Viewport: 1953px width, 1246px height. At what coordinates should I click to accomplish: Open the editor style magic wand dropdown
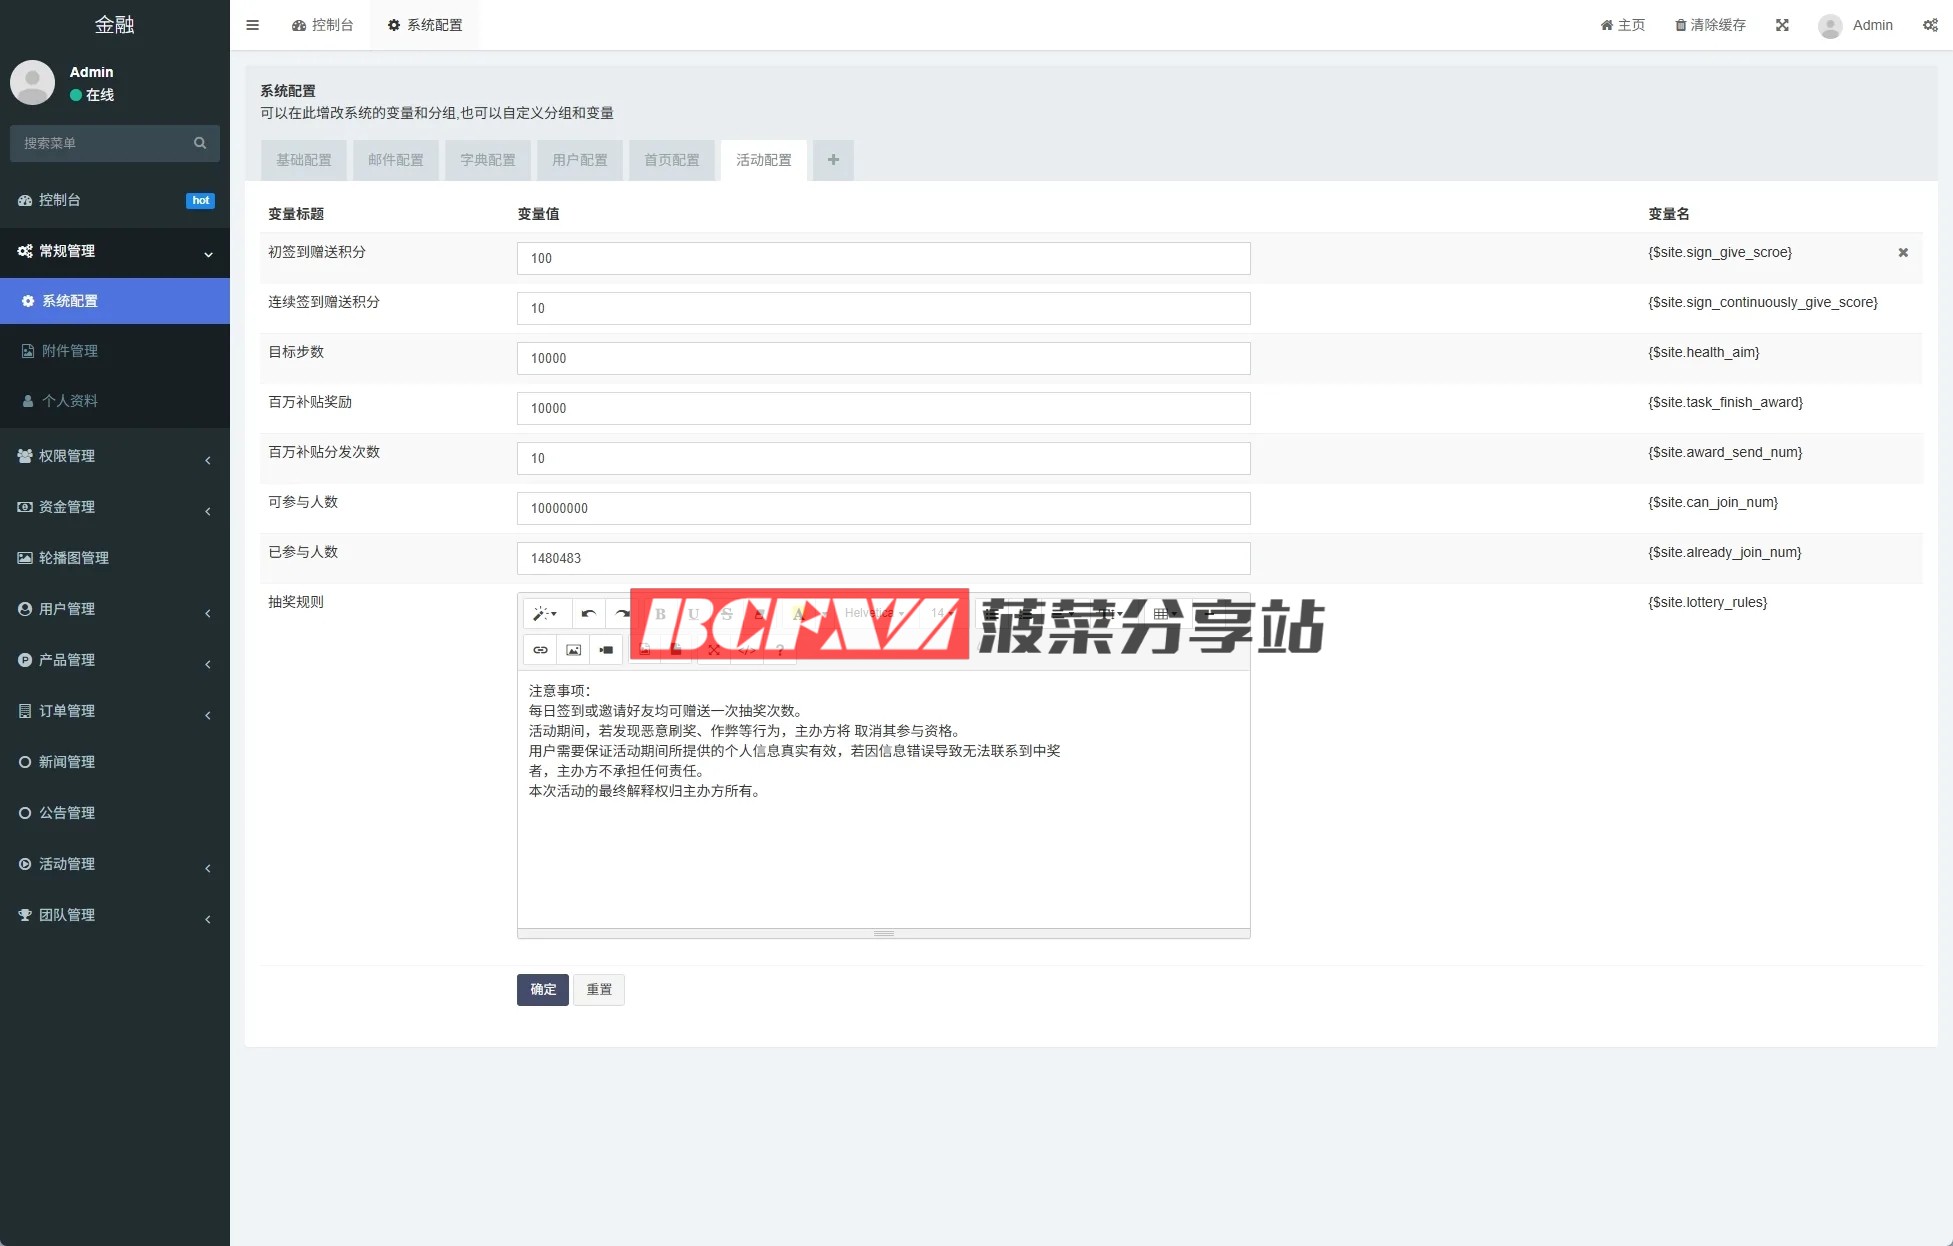pyautogui.click(x=545, y=614)
